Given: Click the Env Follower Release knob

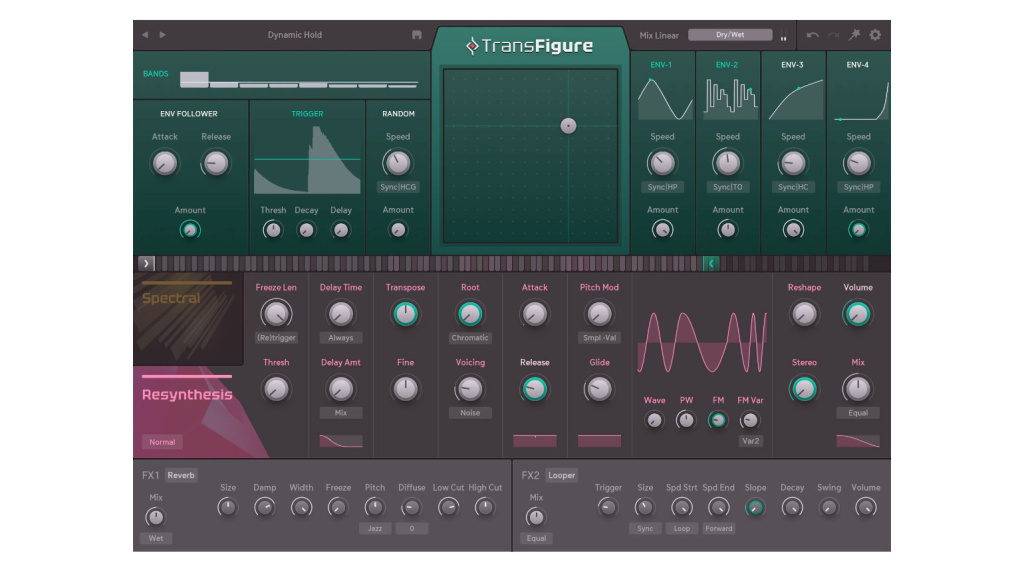Looking at the screenshot, I should coord(216,163).
